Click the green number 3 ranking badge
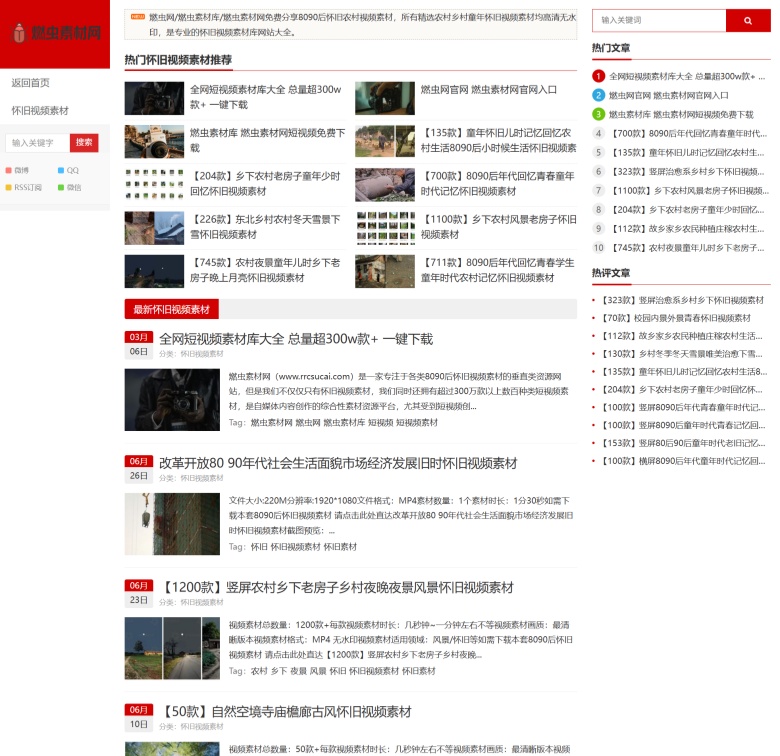 tap(598, 114)
